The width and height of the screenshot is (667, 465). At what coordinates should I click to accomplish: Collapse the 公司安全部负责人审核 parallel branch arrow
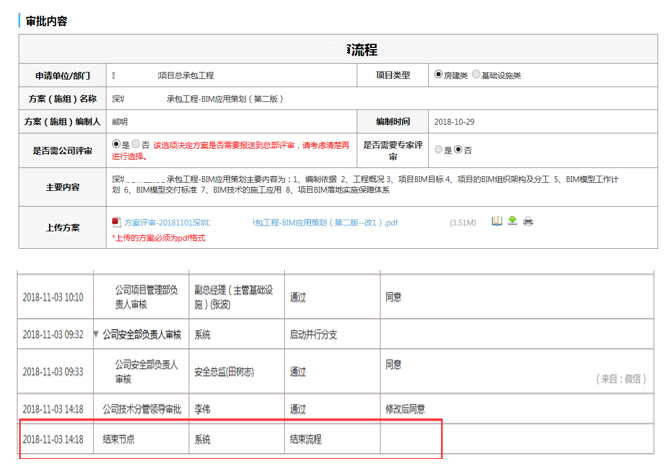pyautogui.click(x=96, y=334)
